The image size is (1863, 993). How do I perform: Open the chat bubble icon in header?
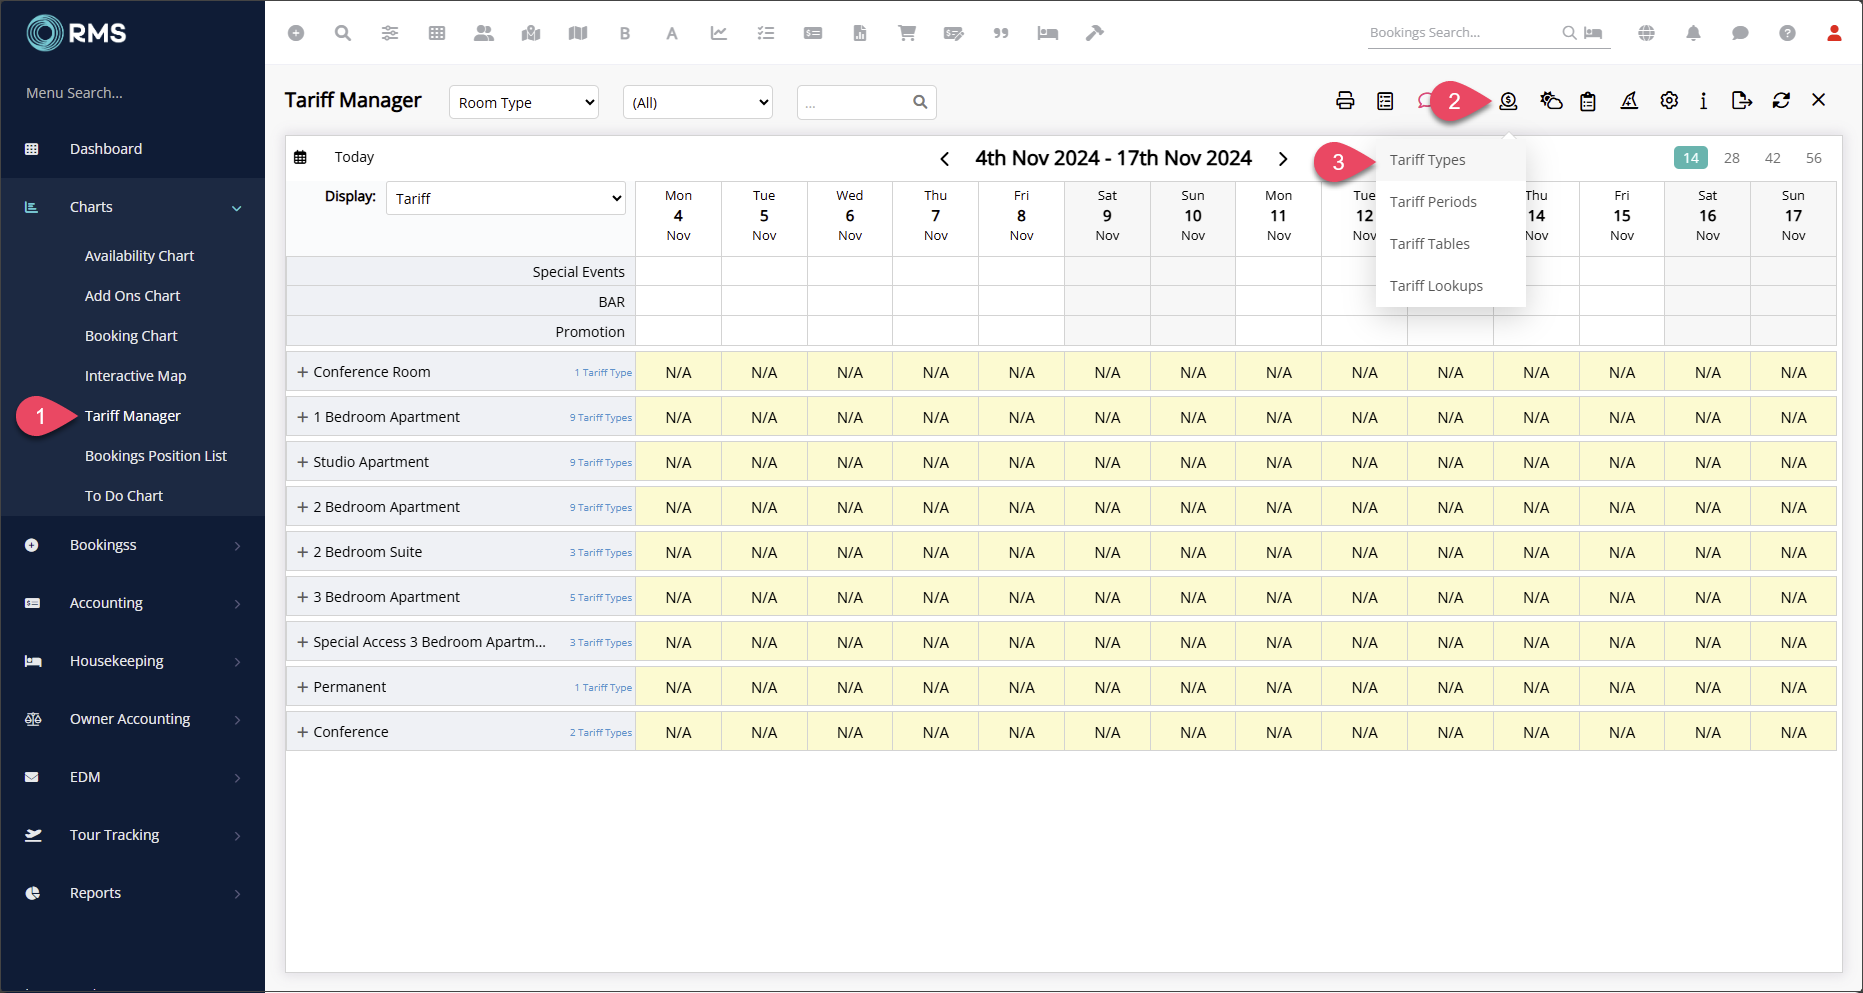pos(1740,33)
